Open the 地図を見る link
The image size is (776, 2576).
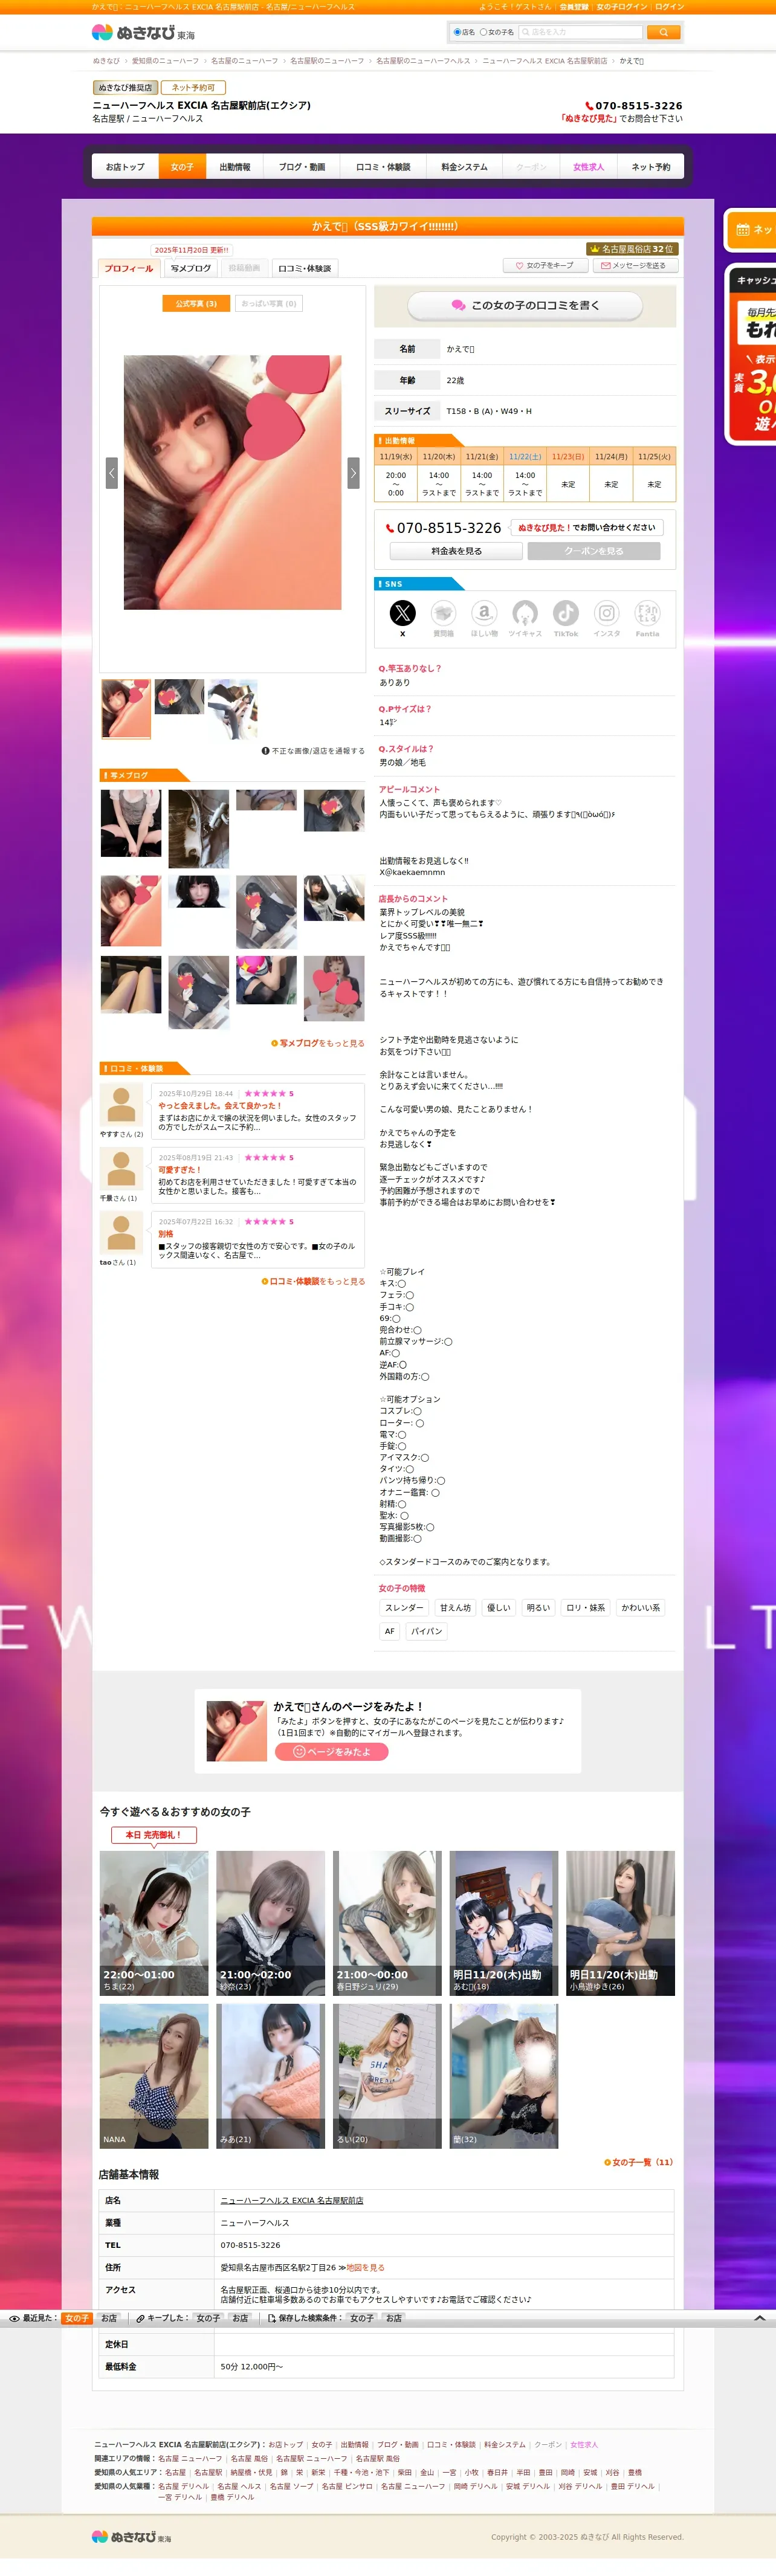click(365, 2267)
